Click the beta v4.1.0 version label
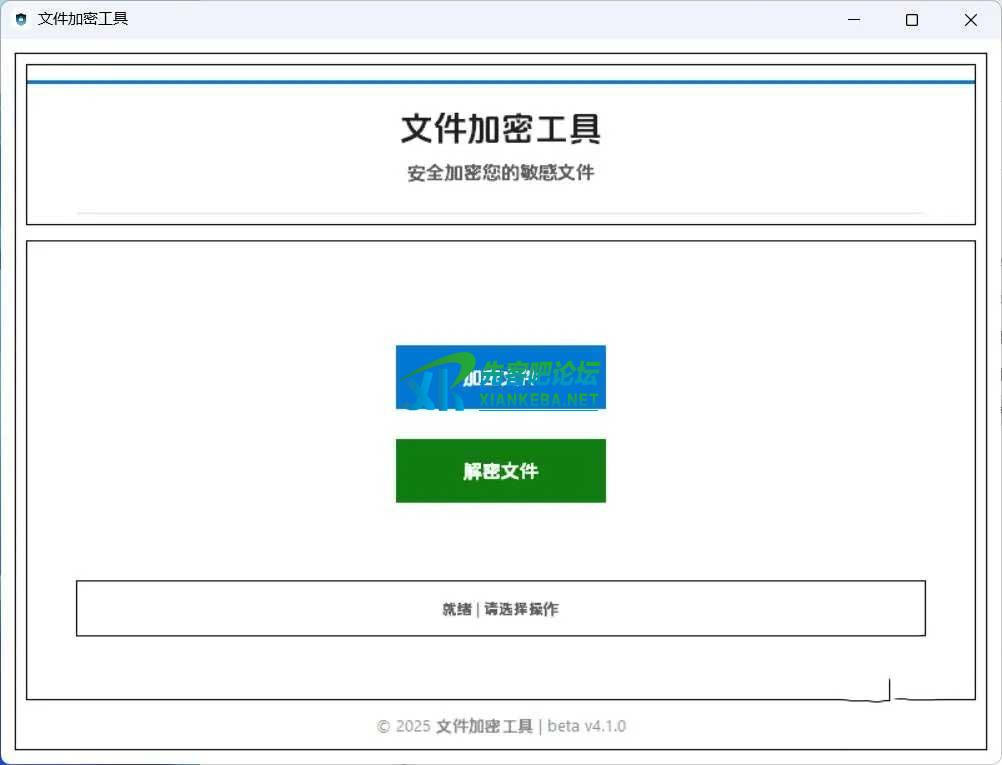 [x=587, y=726]
